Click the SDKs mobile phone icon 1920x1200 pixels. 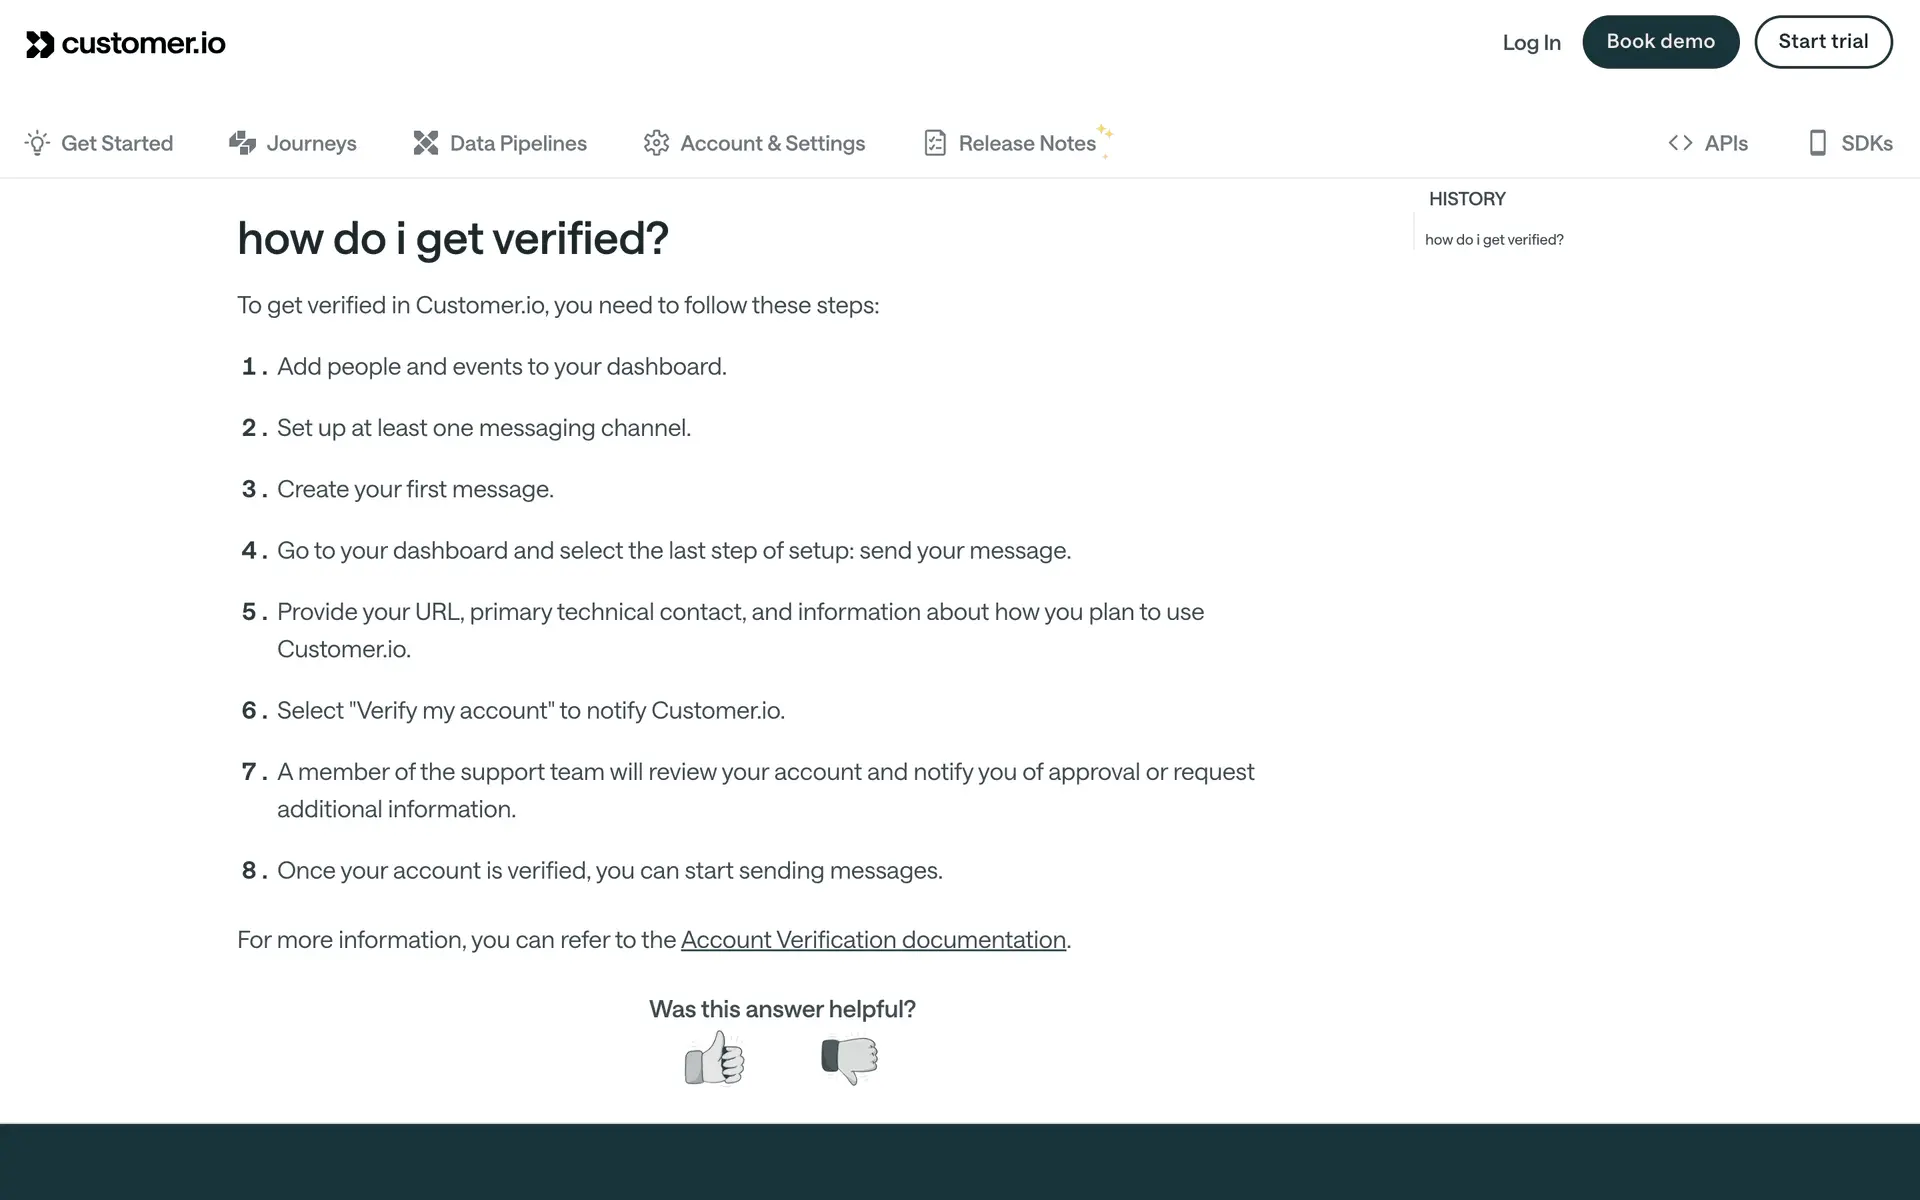(1818, 143)
